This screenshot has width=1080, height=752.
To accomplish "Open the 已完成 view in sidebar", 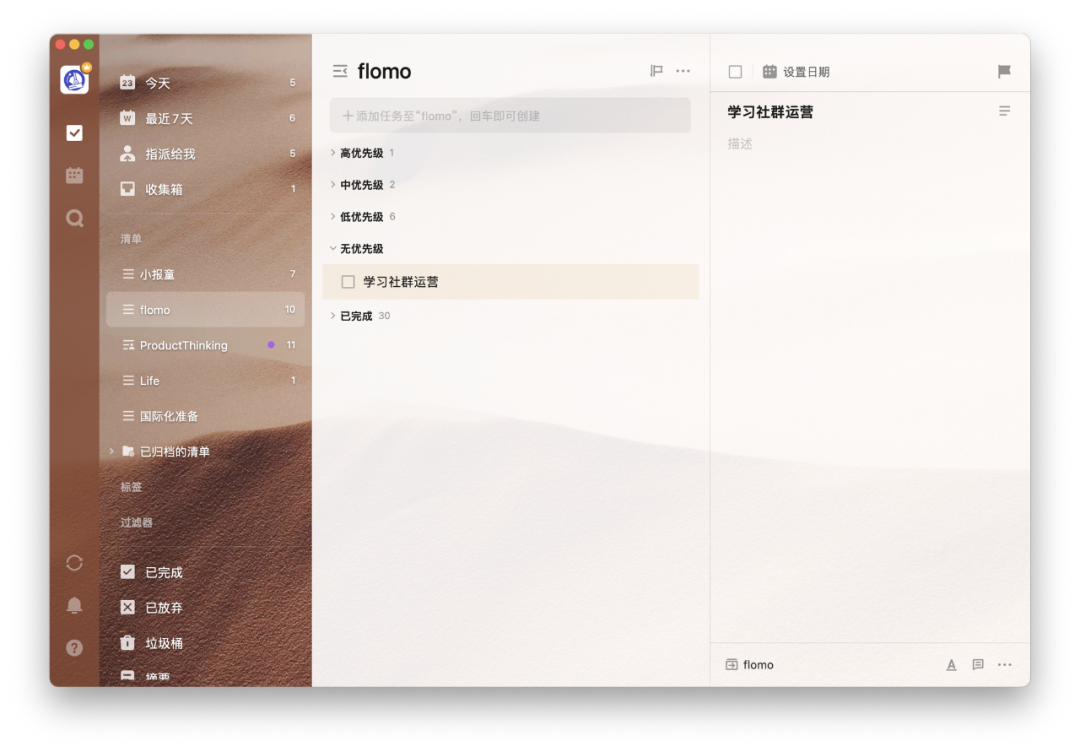I will pyautogui.click(x=205, y=572).
